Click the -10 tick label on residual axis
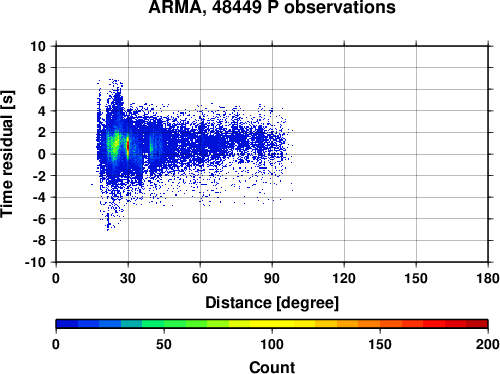 pyautogui.click(x=35, y=262)
